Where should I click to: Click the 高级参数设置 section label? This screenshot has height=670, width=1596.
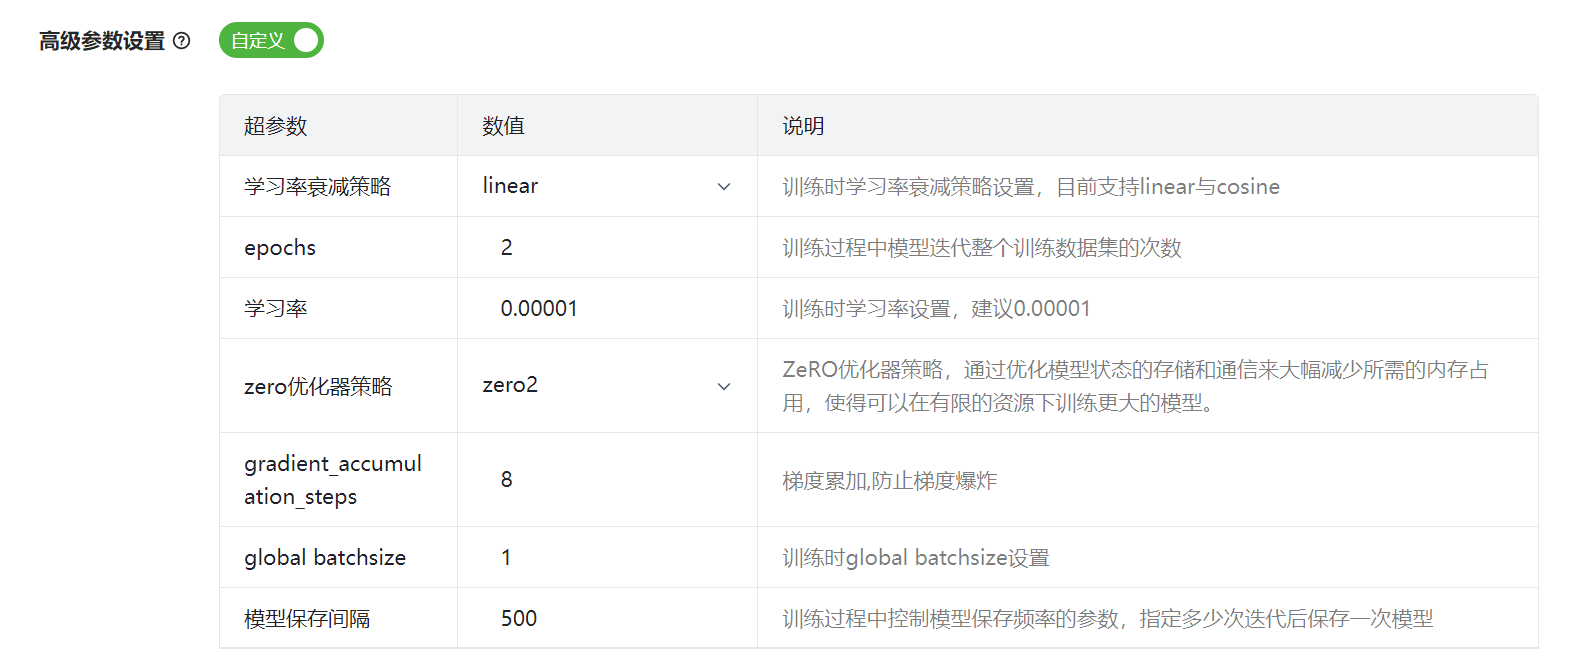[102, 41]
